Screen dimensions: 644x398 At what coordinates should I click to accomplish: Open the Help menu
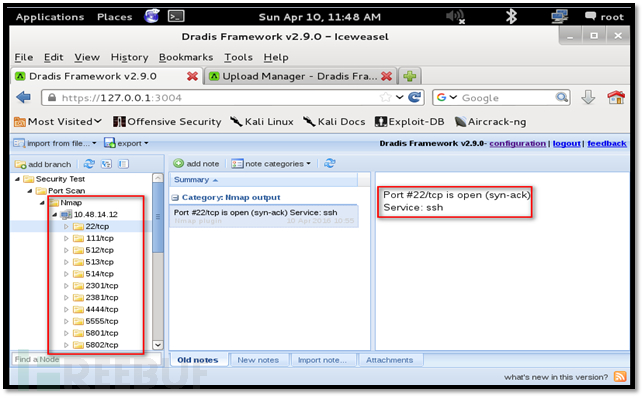(276, 57)
